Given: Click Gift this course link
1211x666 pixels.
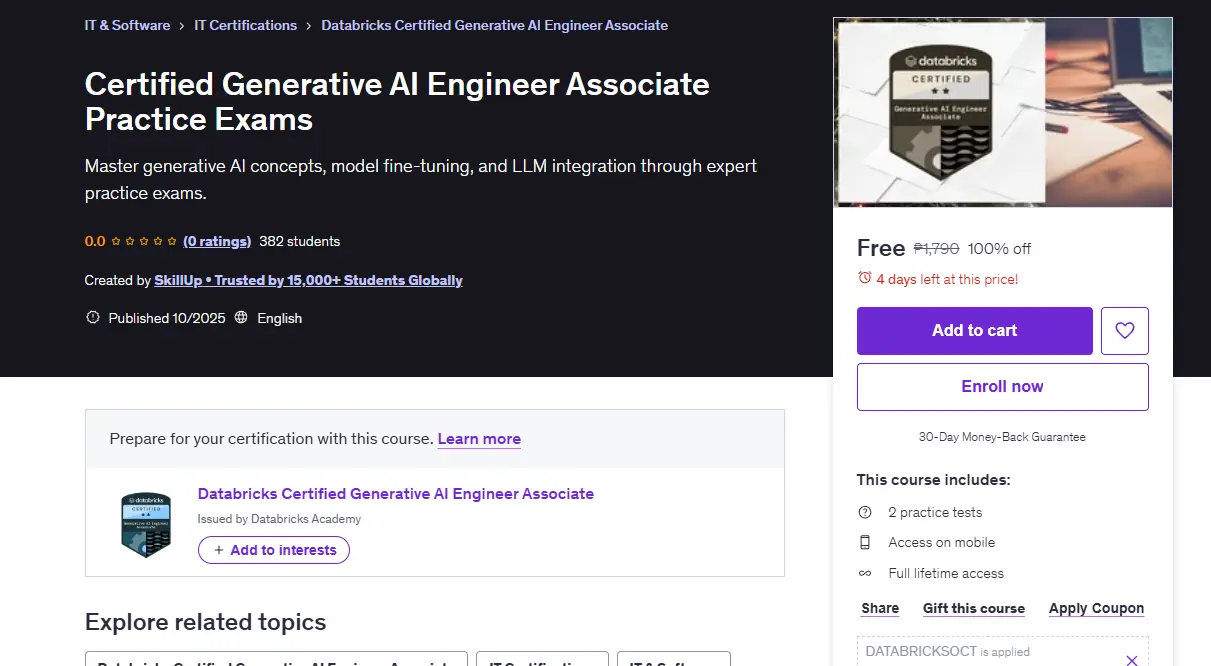Looking at the screenshot, I should click(974, 608).
